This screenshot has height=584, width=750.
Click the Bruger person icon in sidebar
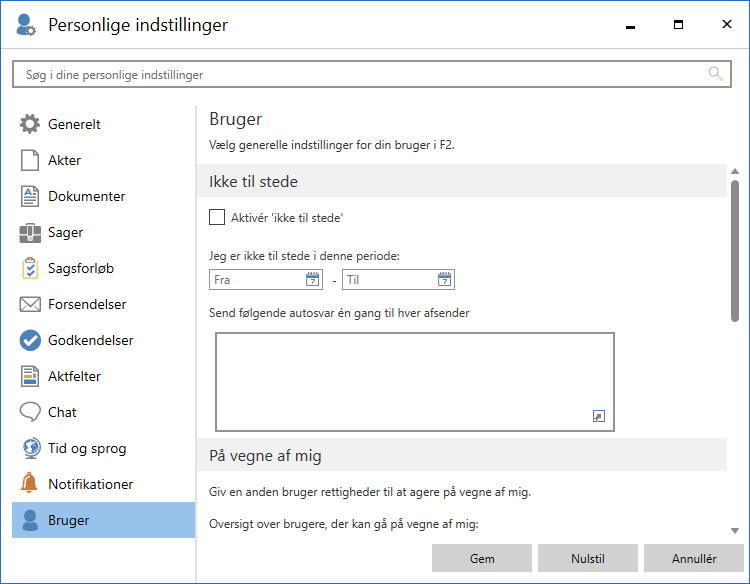coord(30,520)
